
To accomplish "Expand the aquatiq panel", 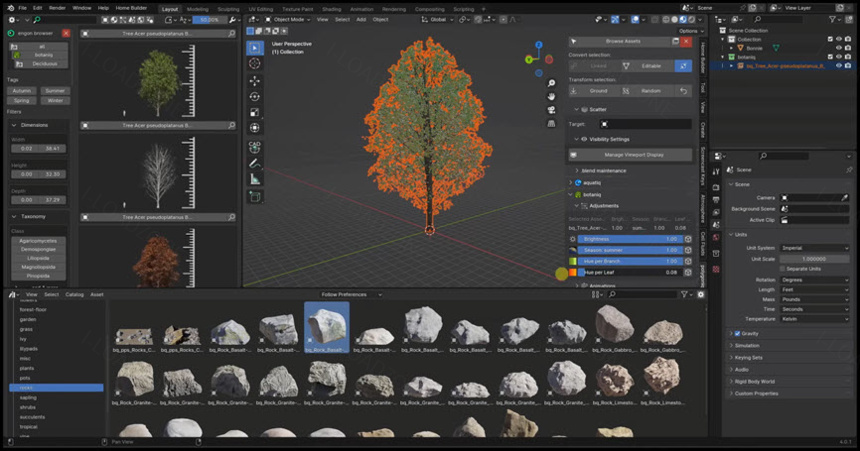I will point(571,183).
